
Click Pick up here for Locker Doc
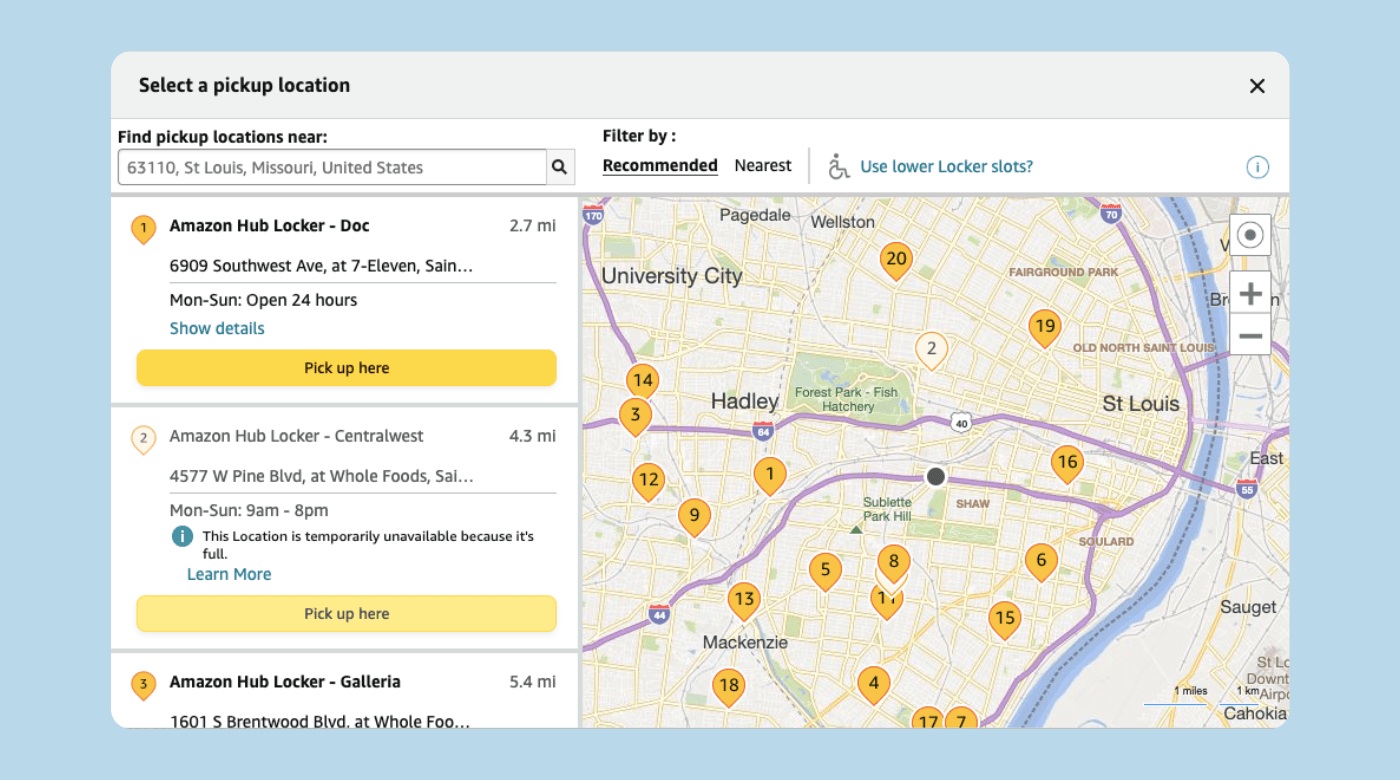click(x=346, y=367)
